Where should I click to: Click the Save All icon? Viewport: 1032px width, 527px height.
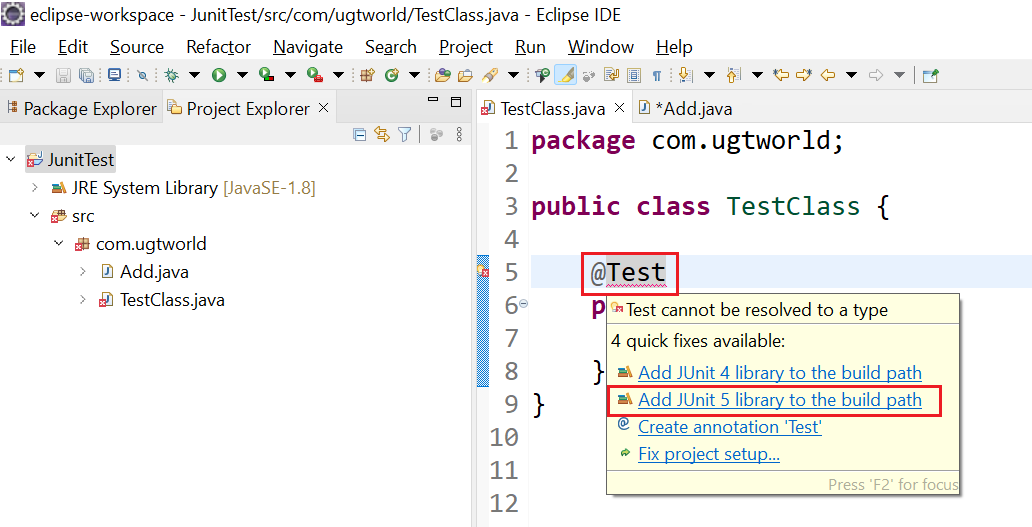click(x=86, y=76)
